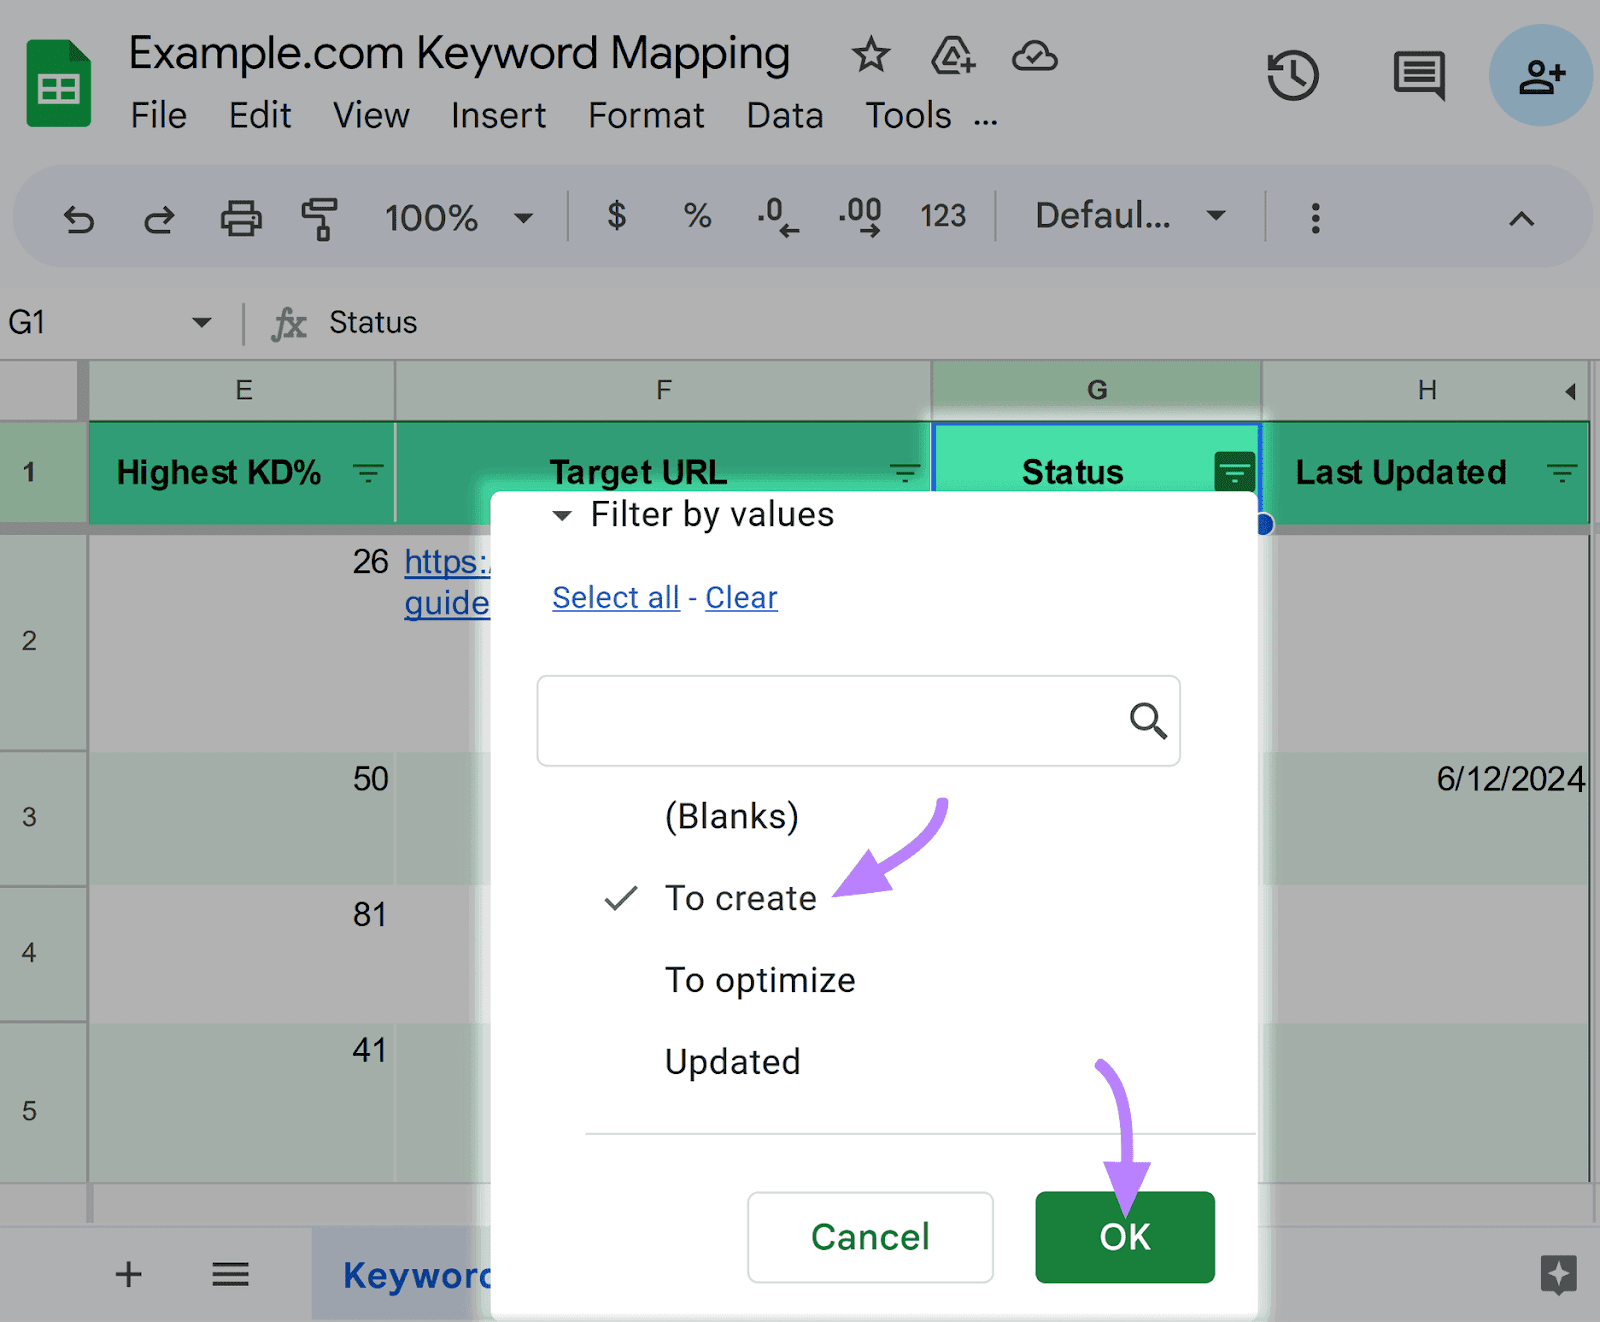Click the Decrease decimal places icon

pos(778,216)
